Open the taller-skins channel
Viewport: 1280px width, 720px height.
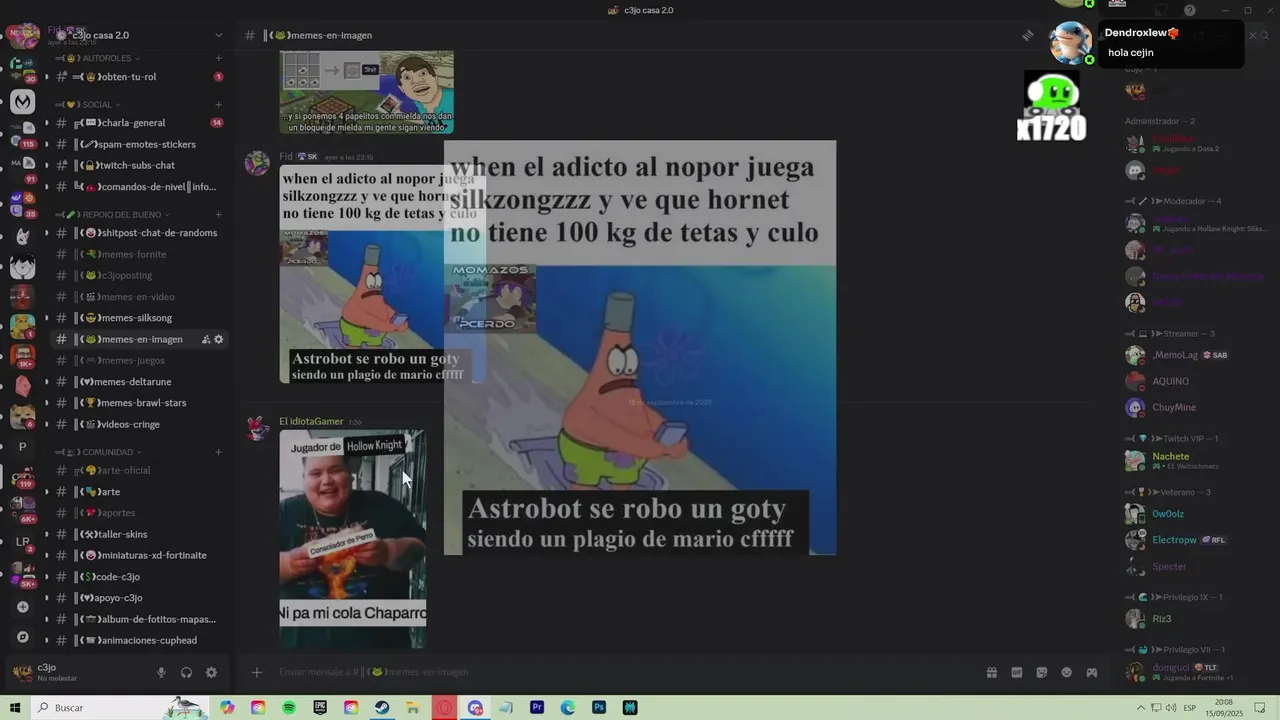tap(139, 534)
